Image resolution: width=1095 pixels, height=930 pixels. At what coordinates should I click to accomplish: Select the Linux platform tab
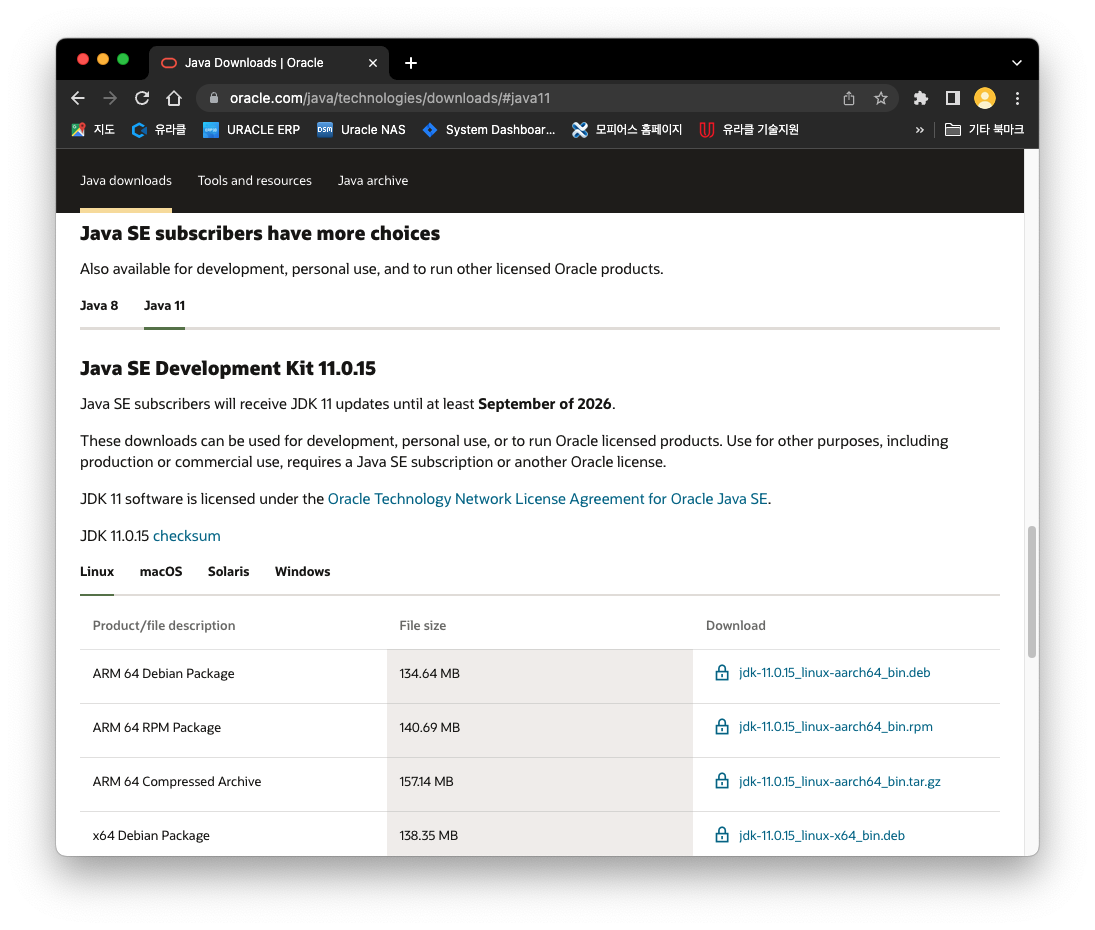[x=97, y=572]
